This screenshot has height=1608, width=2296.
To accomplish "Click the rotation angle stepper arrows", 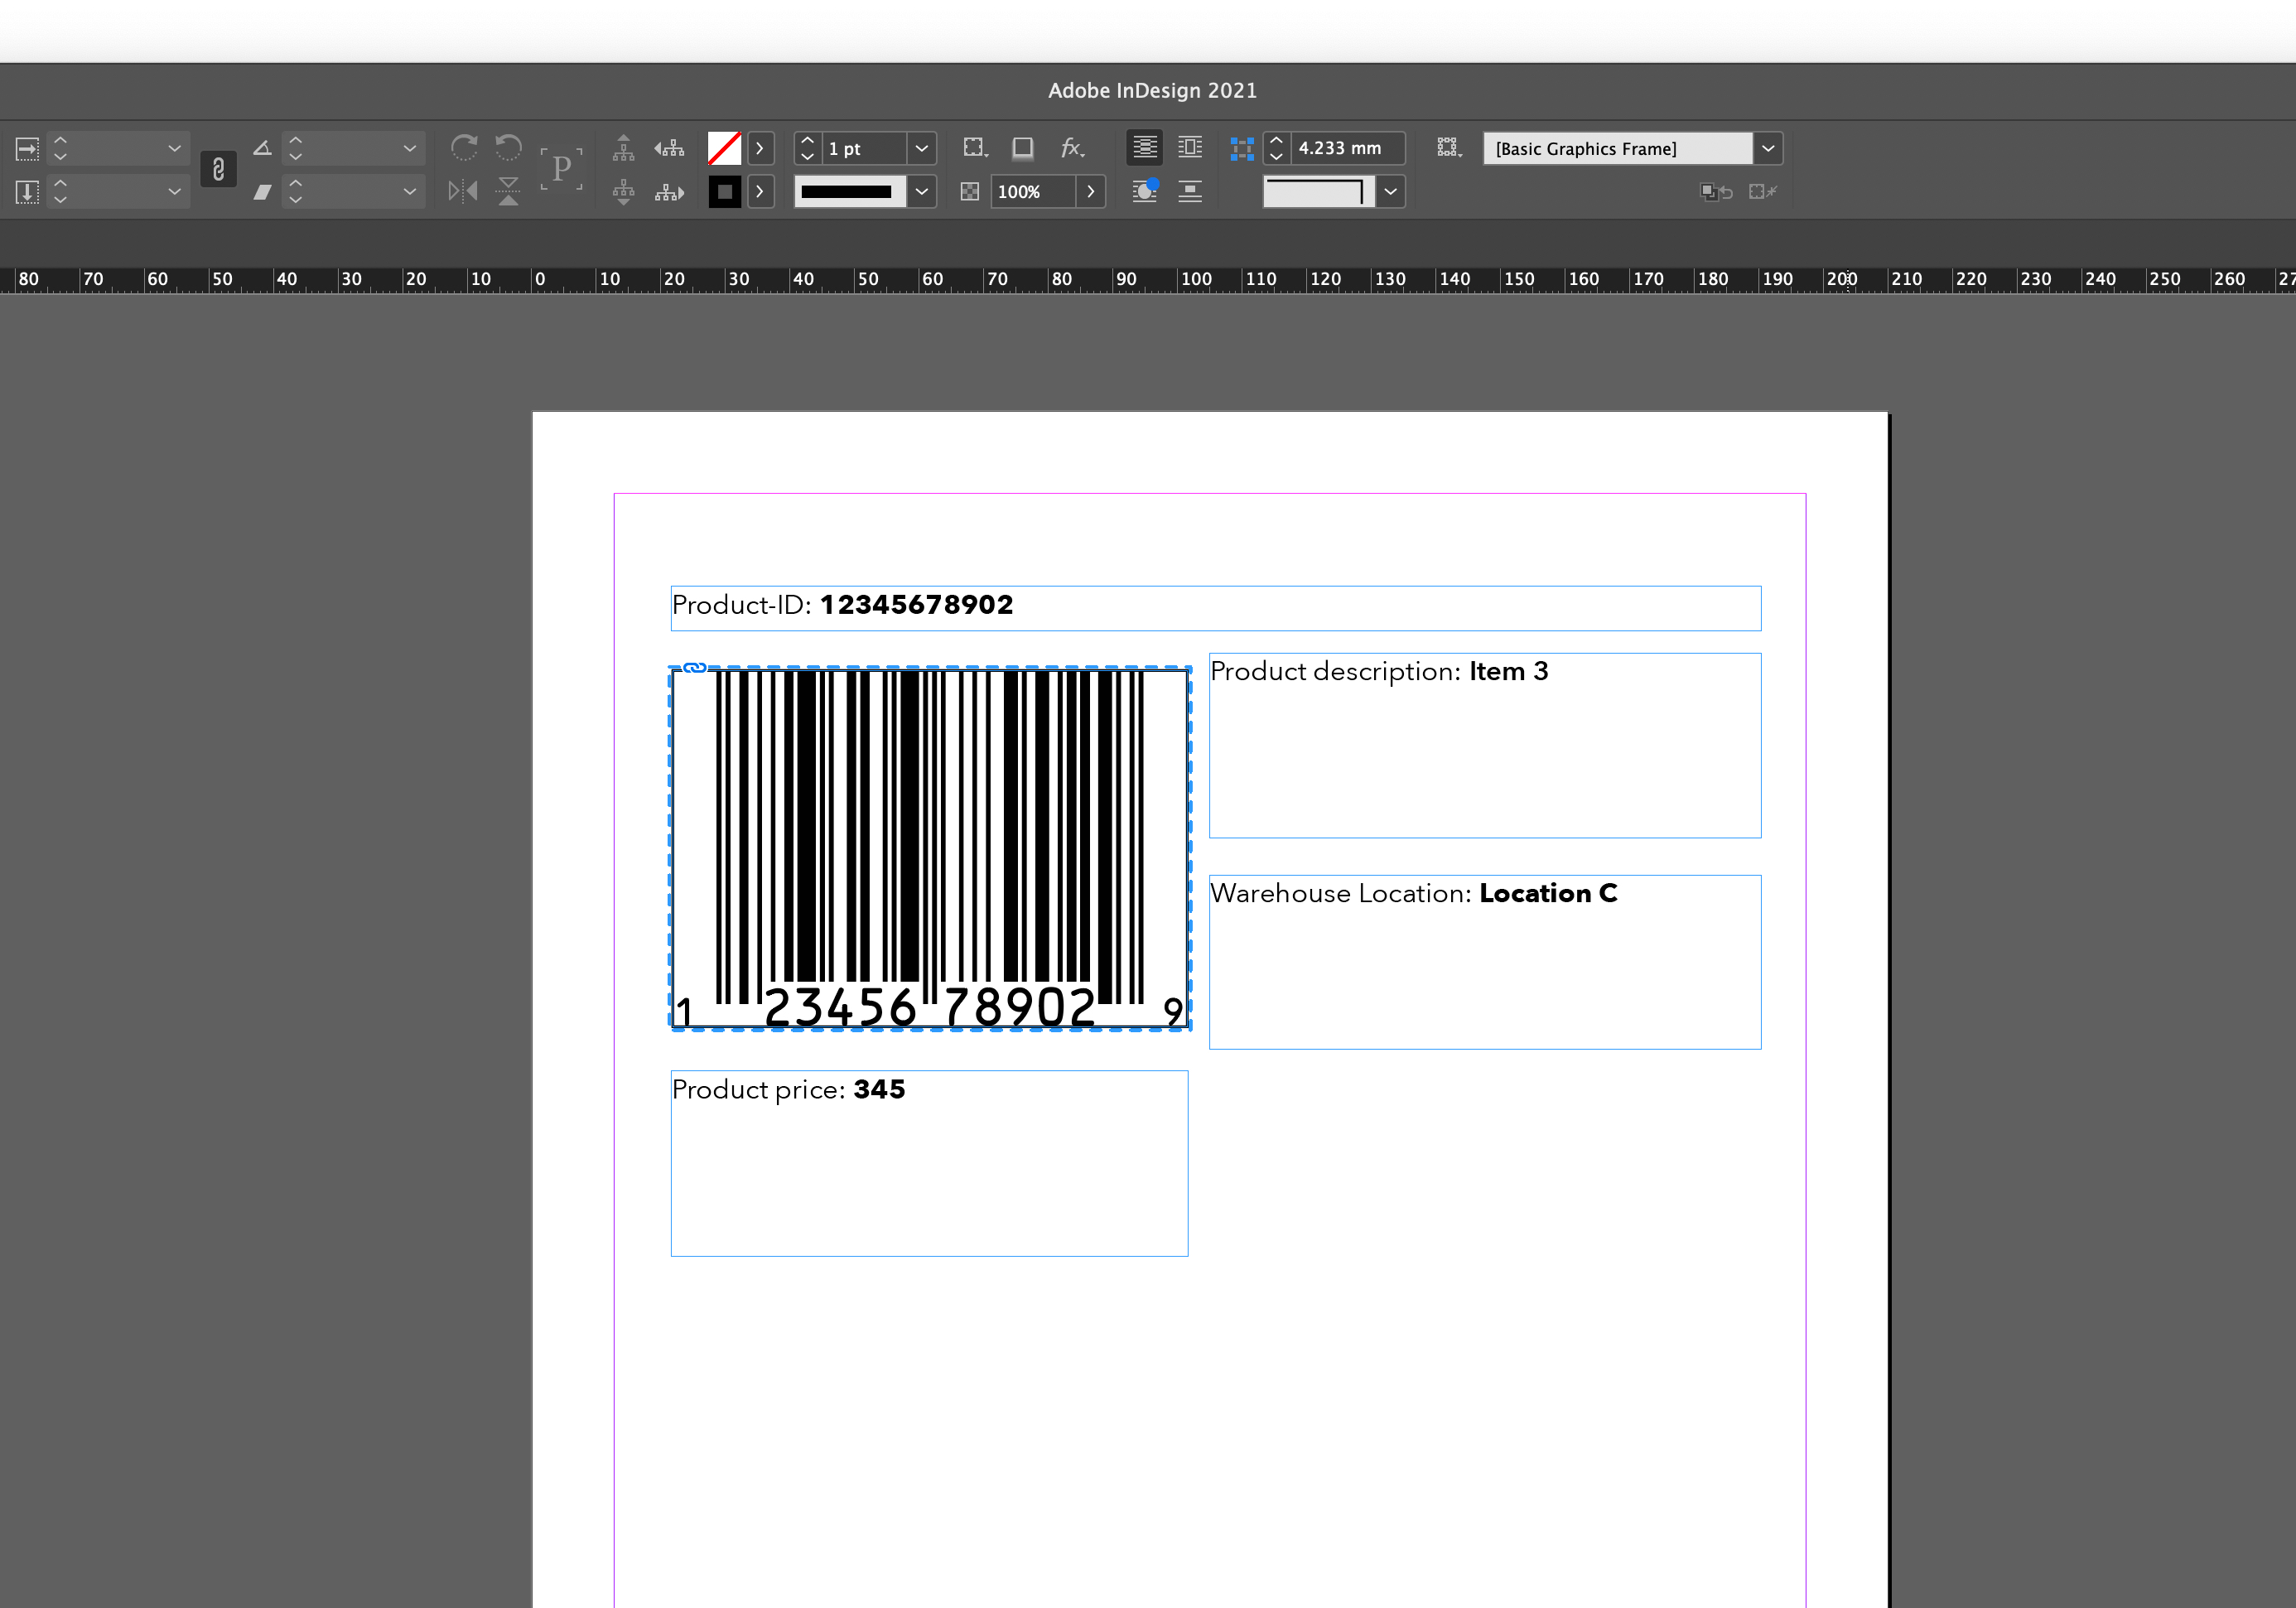I will pyautogui.click(x=295, y=148).
